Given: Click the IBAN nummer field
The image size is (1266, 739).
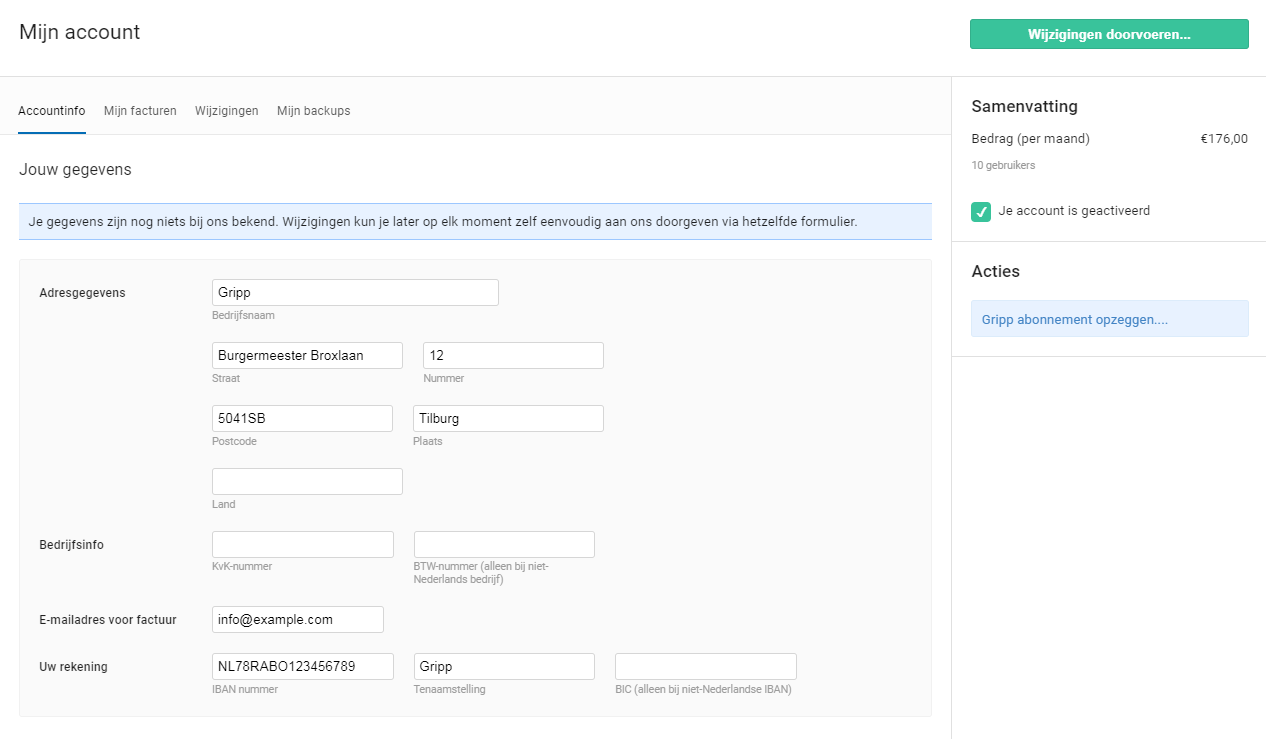Looking at the screenshot, I should 302,667.
